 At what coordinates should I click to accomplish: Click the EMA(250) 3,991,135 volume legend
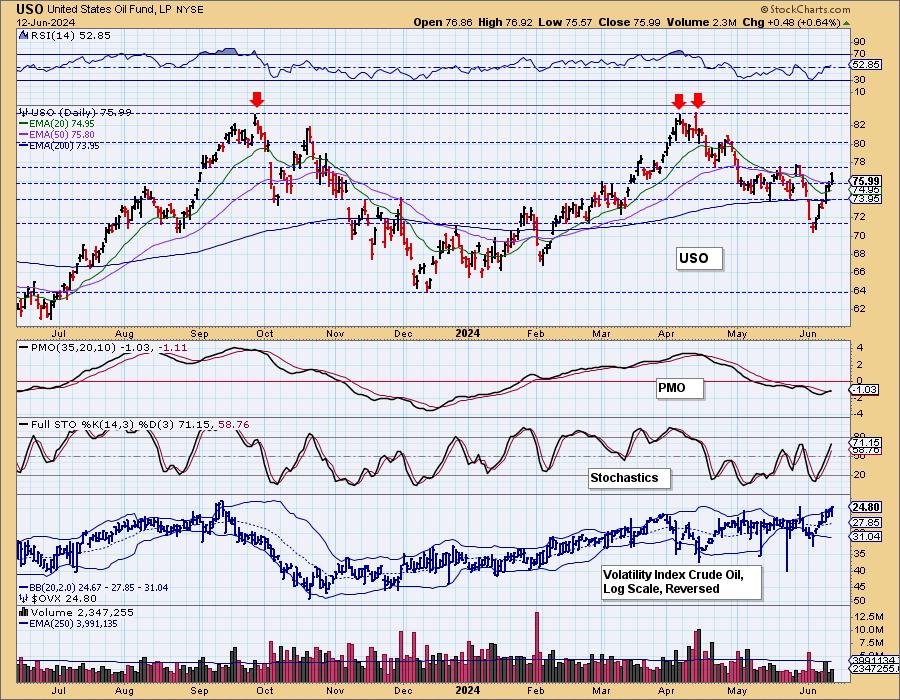click(x=68, y=623)
